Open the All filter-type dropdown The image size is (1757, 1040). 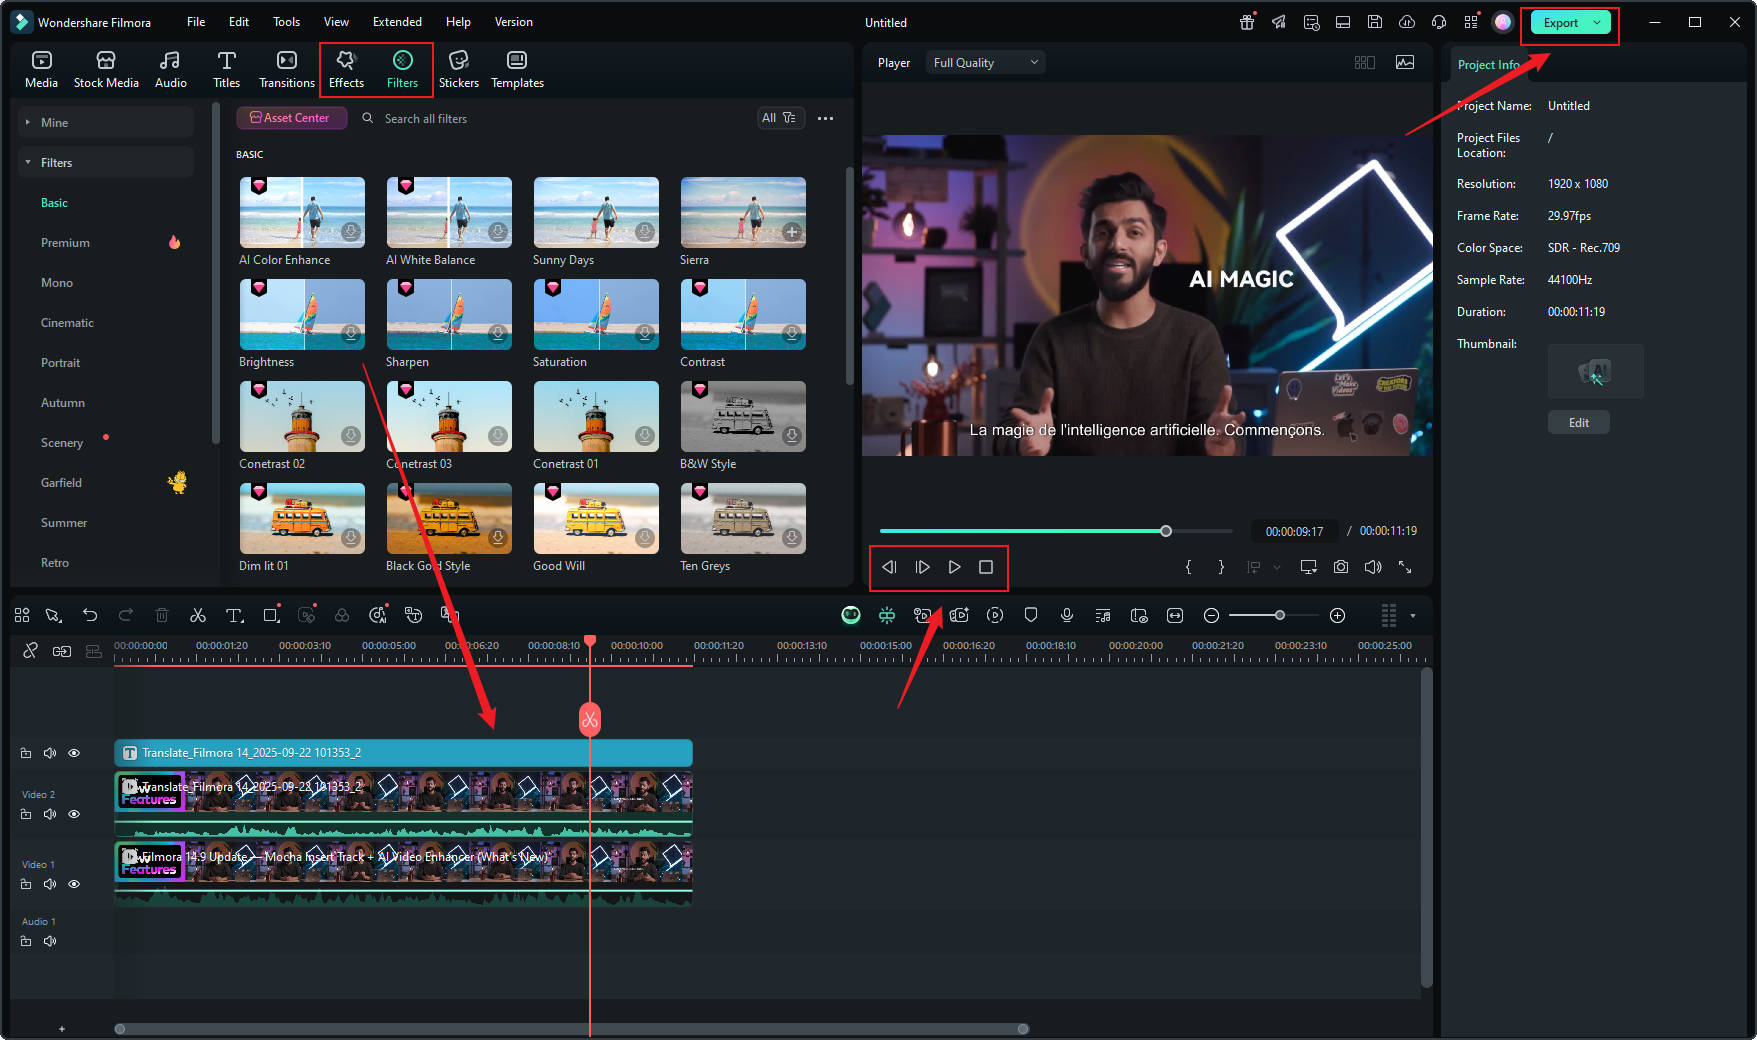[780, 118]
